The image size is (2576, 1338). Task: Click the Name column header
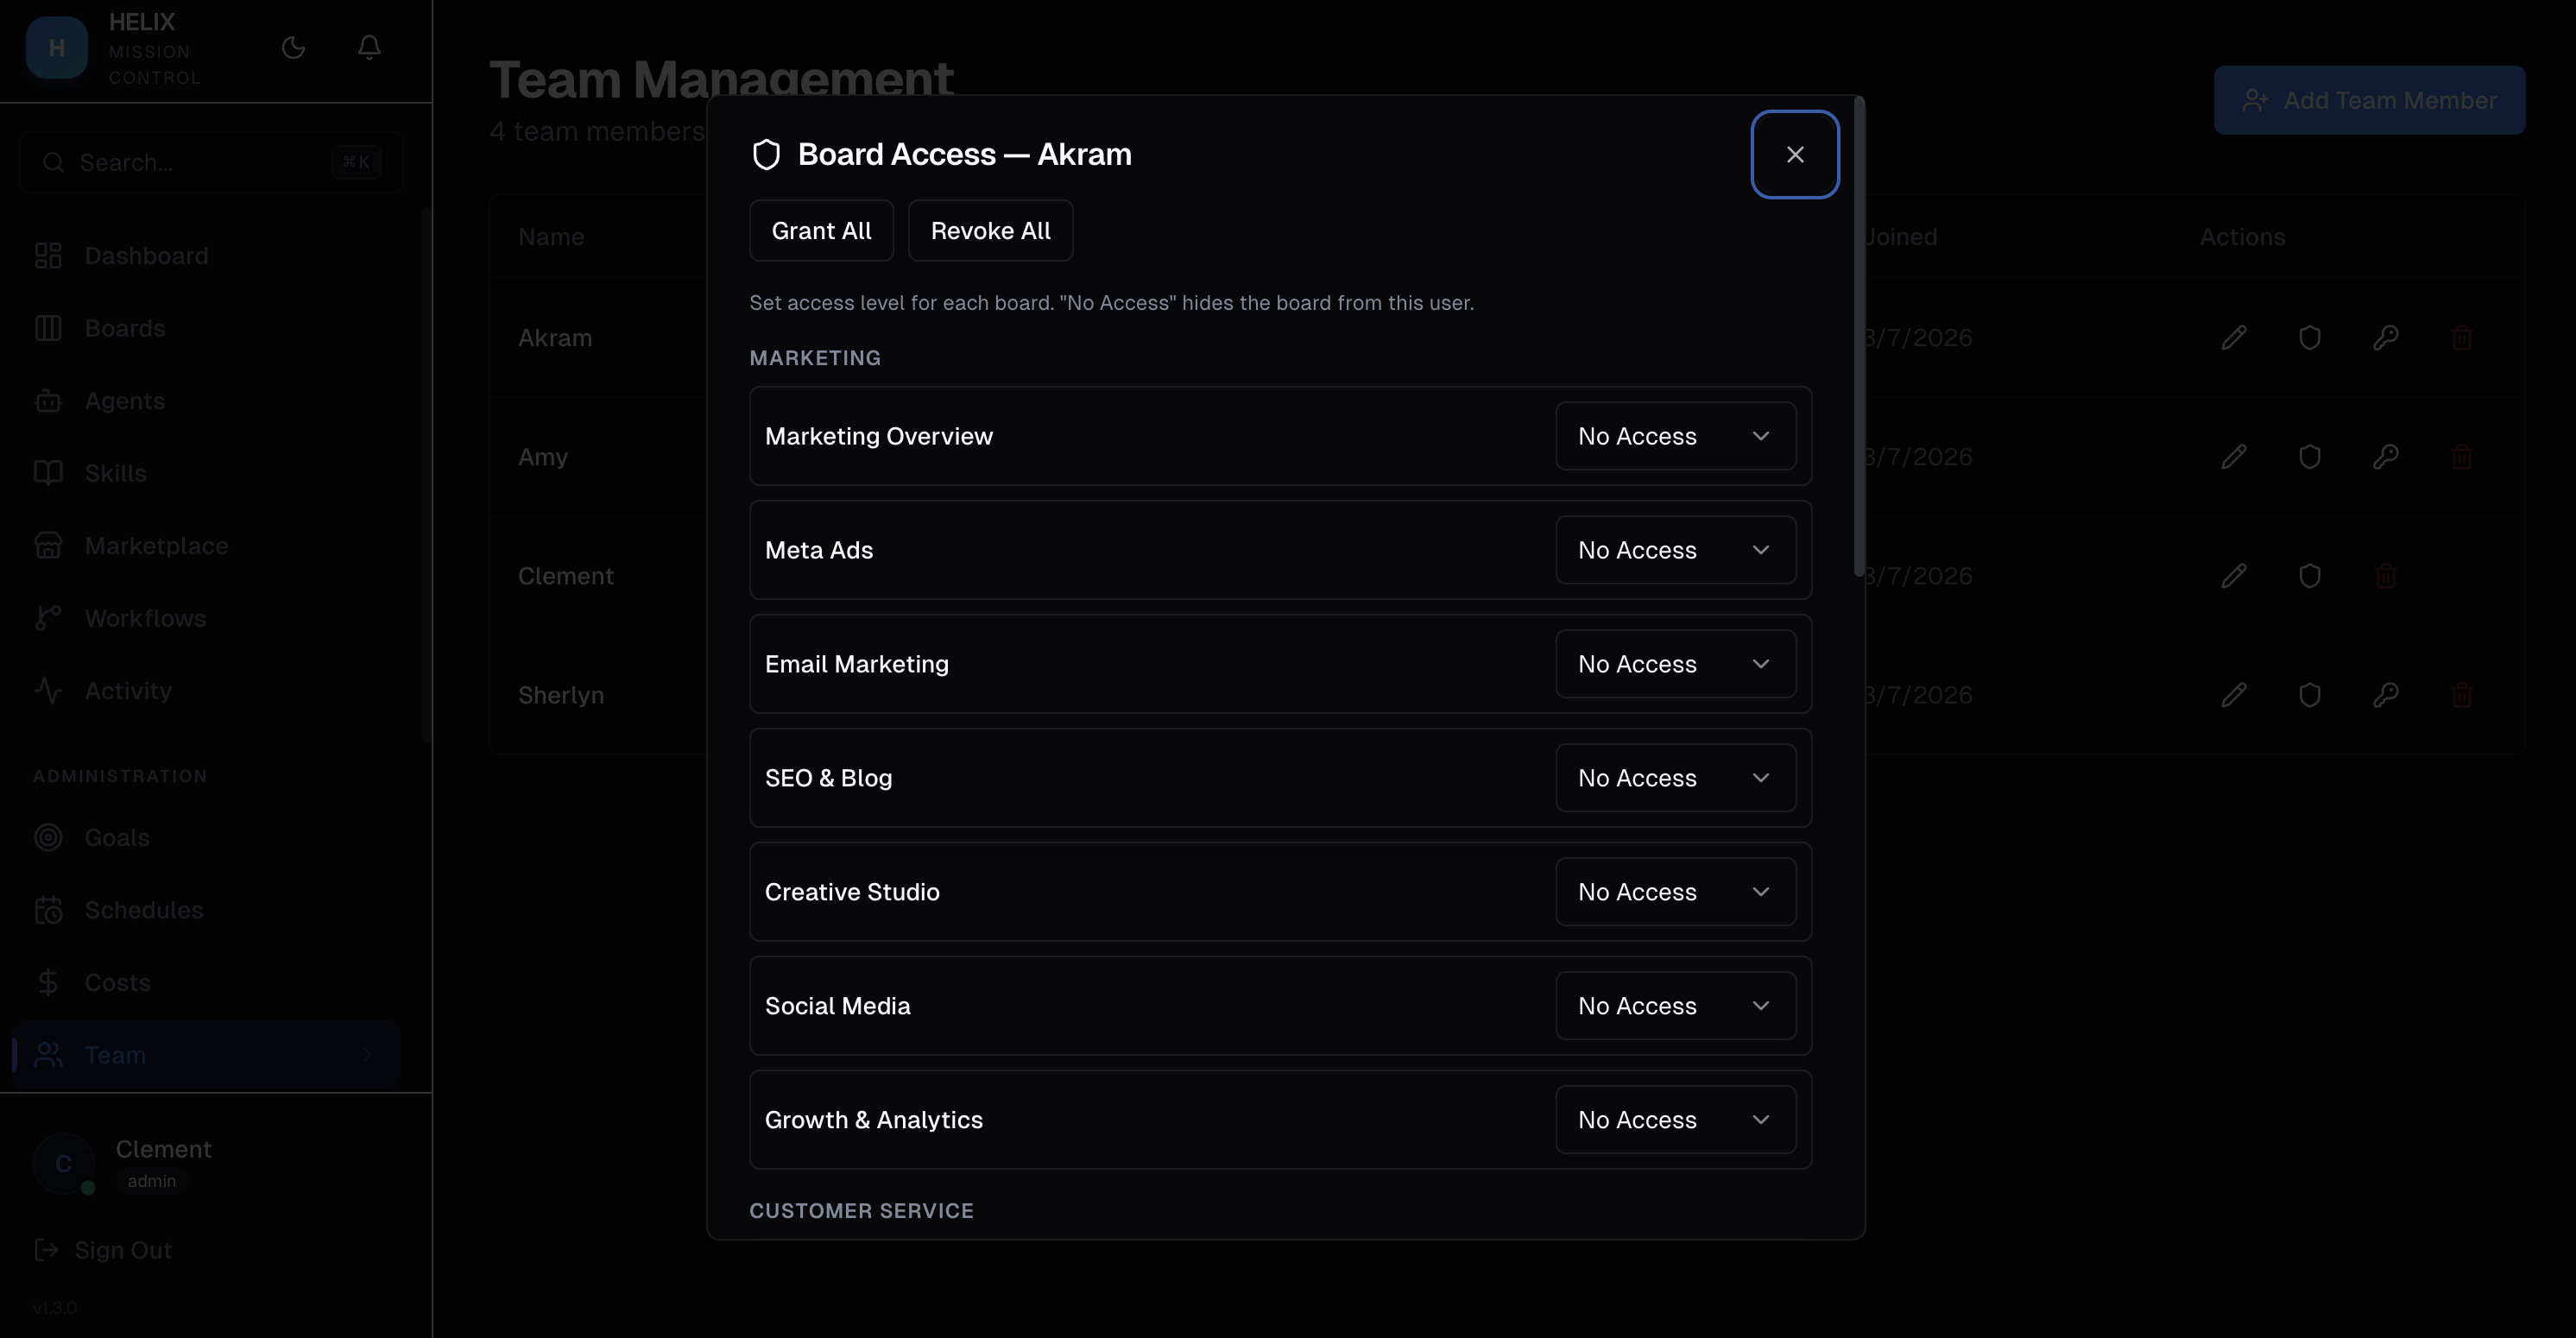(x=551, y=237)
